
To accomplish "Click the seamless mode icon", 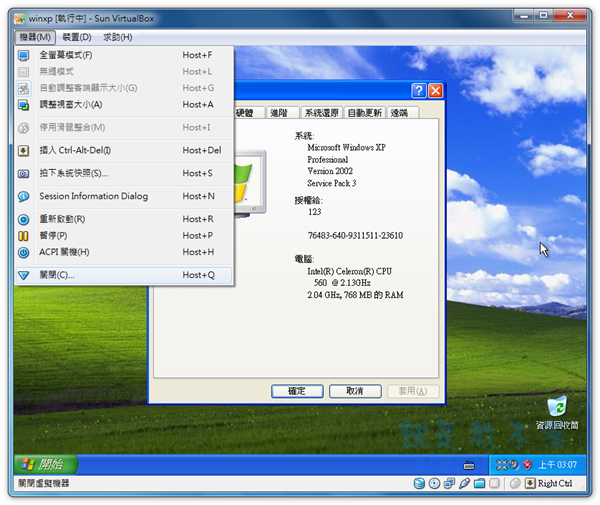I will click(24, 72).
